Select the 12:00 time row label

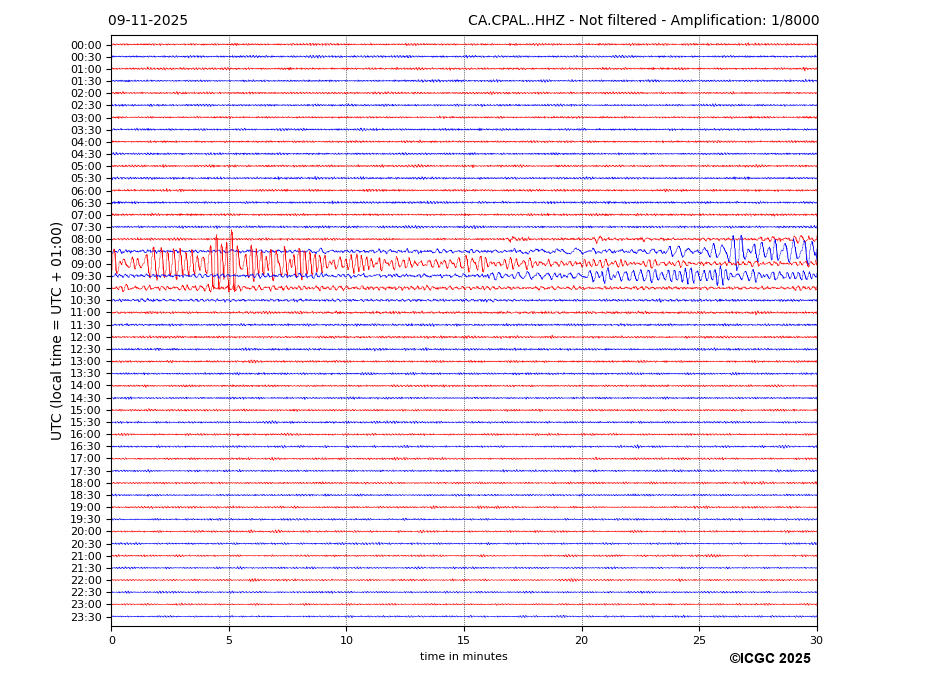coord(86,337)
